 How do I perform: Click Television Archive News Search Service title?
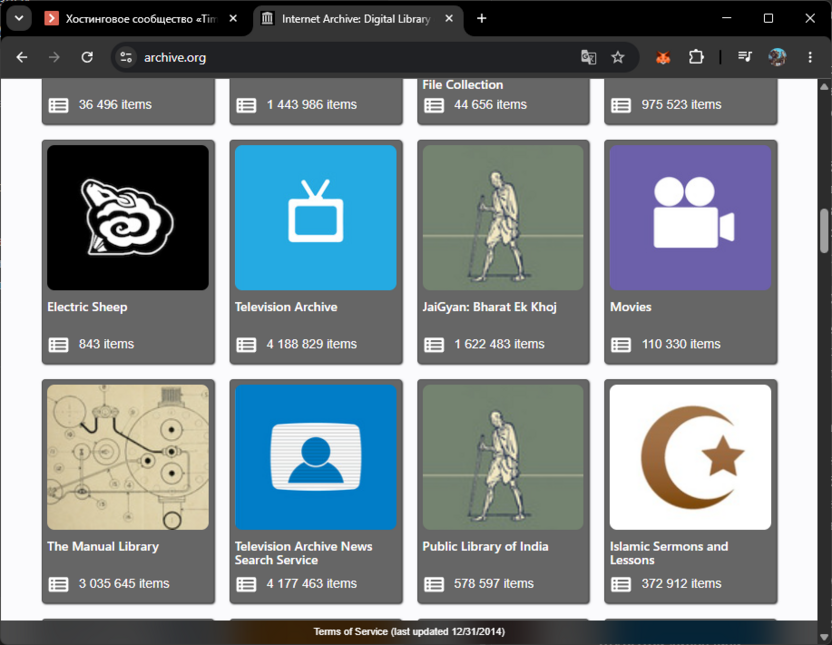pyautogui.click(x=304, y=553)
